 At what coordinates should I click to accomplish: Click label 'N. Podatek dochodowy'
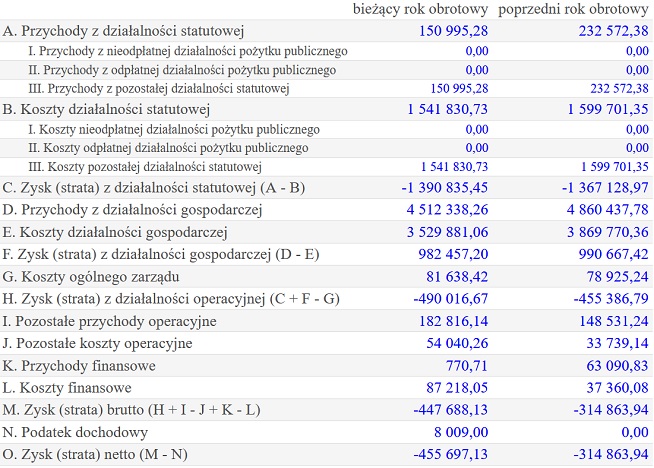click(75, 433)
